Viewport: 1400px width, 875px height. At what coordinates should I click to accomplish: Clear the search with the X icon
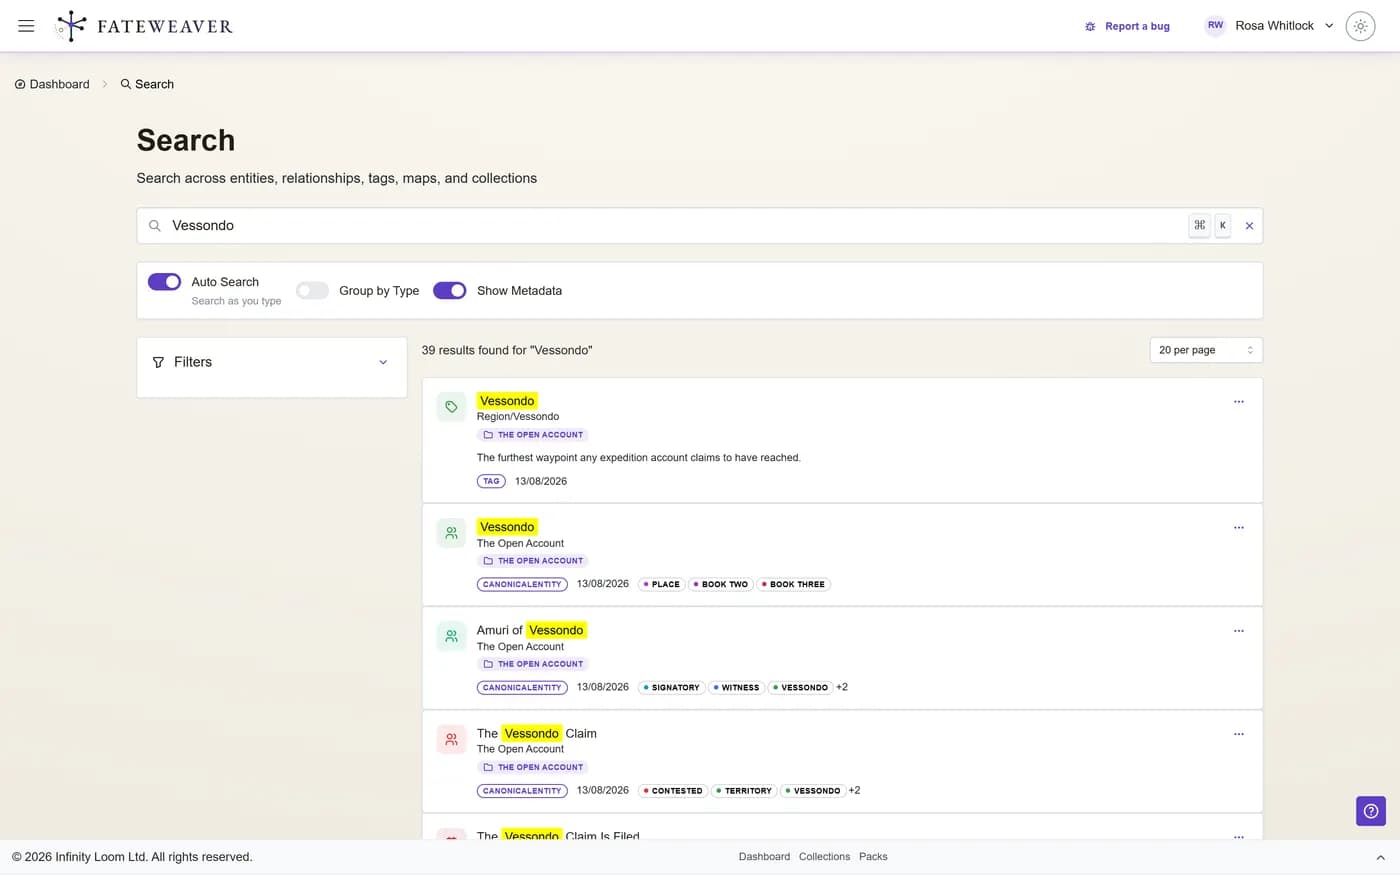coord(1249,226)
